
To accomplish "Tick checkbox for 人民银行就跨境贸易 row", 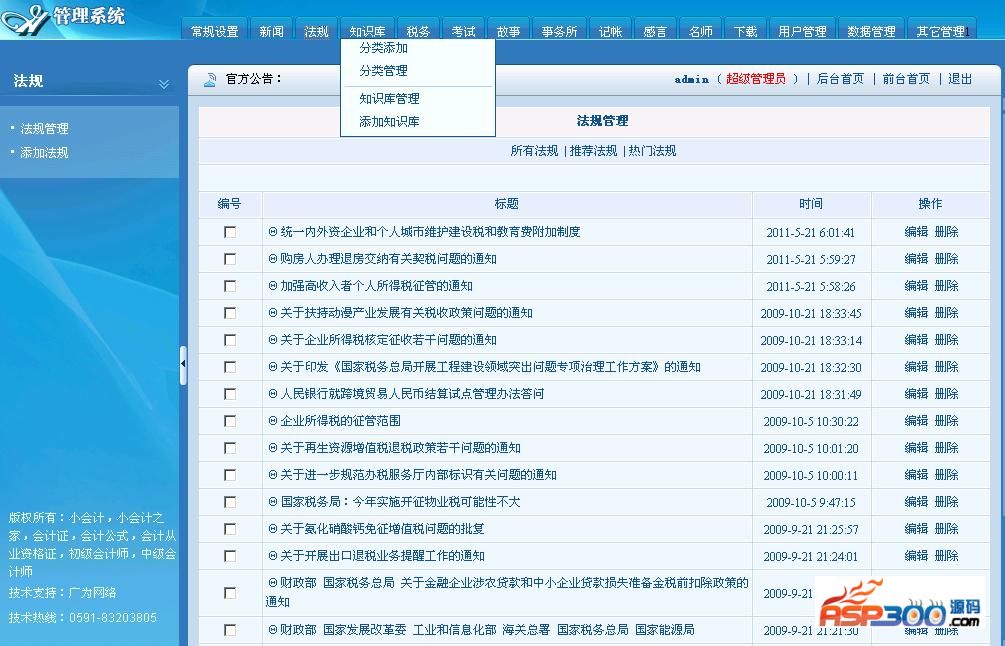I will pyautogui.click(x=229, y=394).
